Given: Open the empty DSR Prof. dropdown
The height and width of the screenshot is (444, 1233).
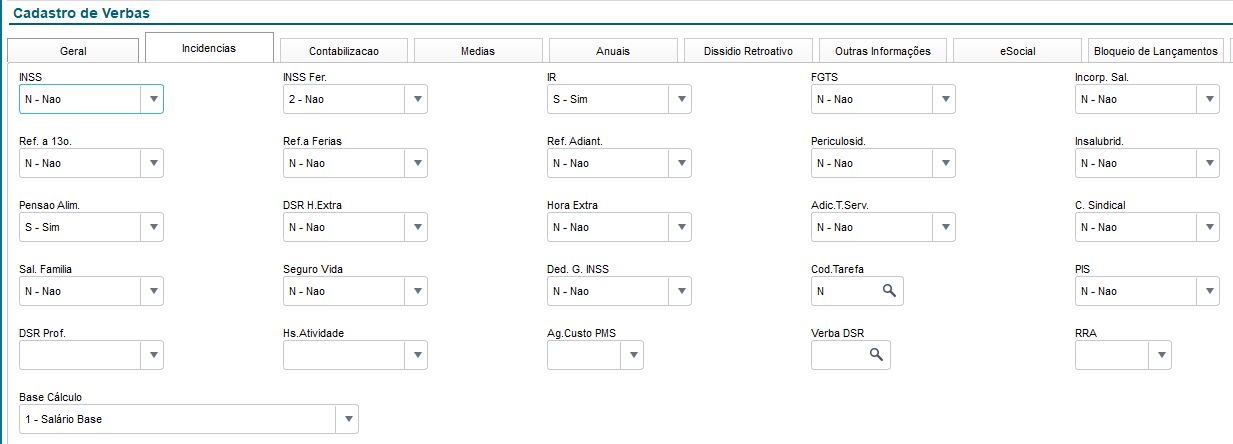Looking at the screenshot, I should click(152, 355).
